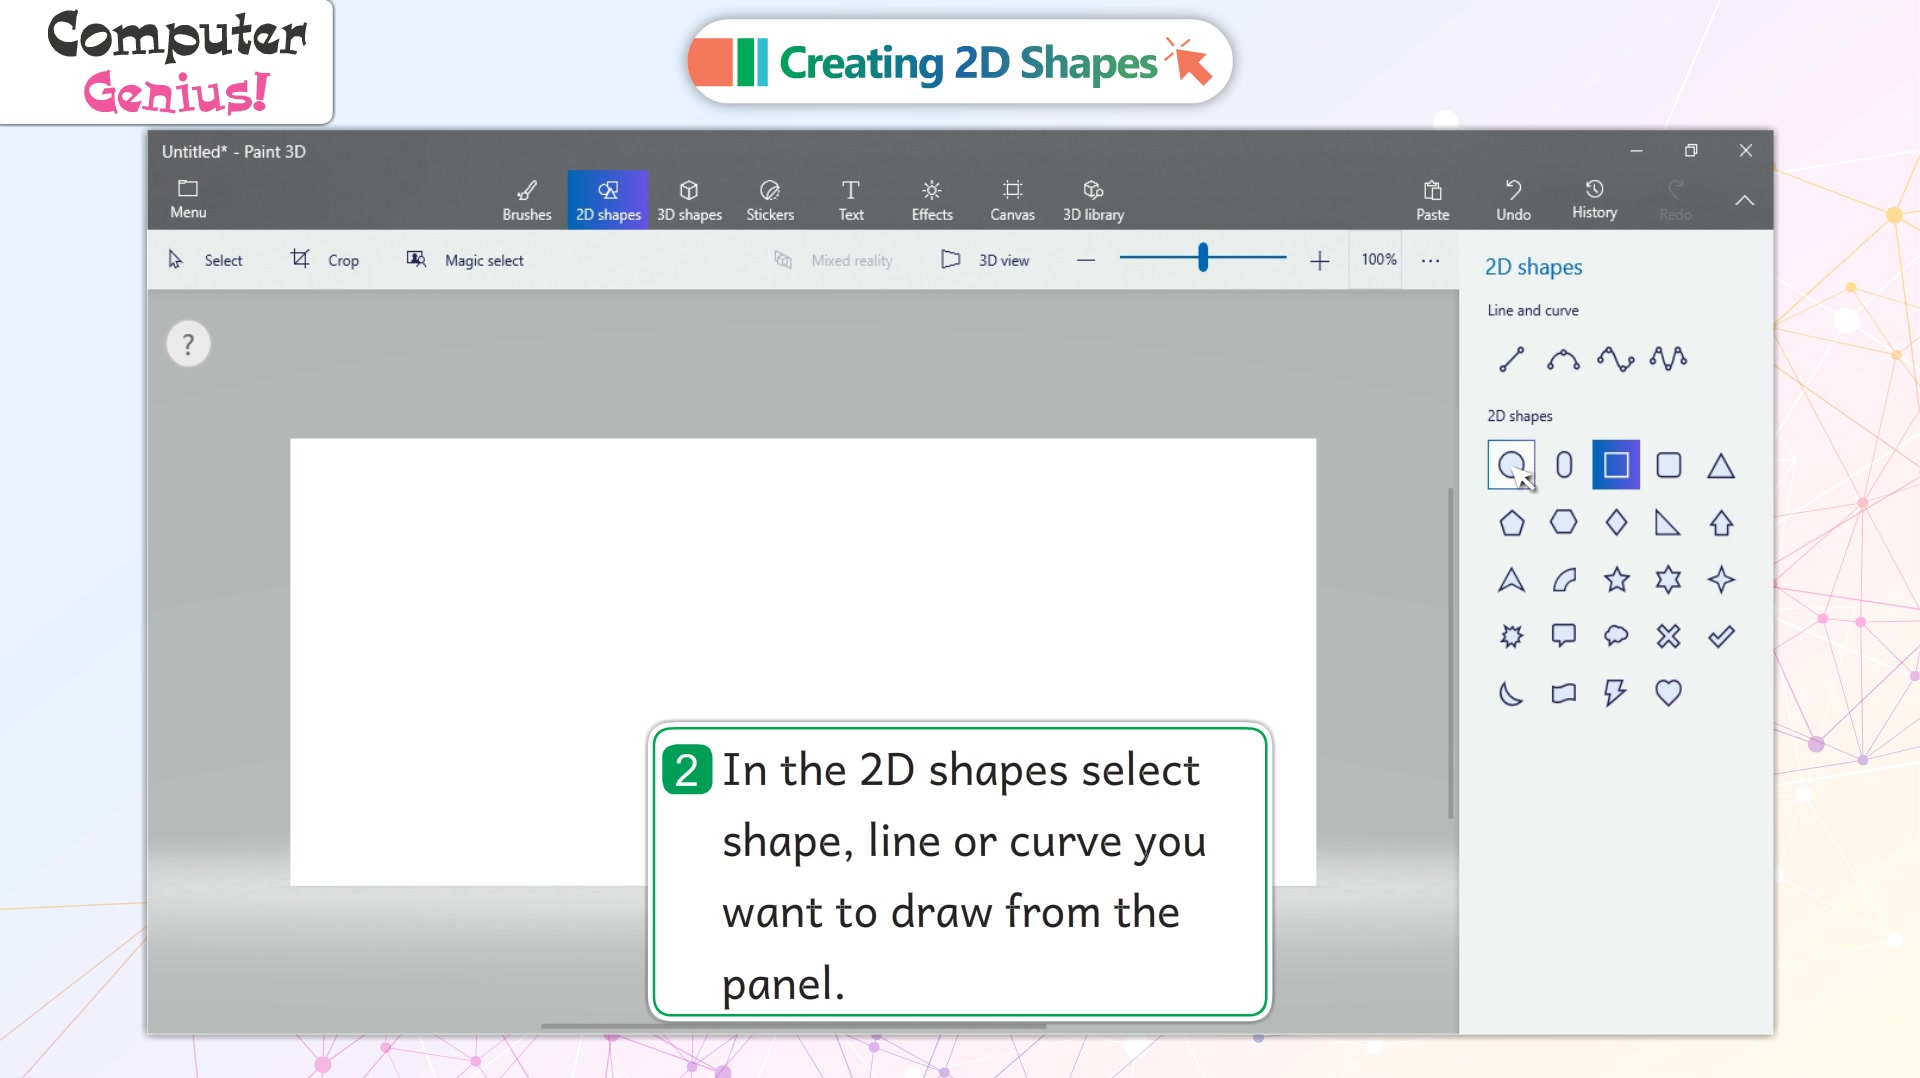Open the three-dots more options menu
Screen dimensions: 1920x1078
[x=1431, y=261]
